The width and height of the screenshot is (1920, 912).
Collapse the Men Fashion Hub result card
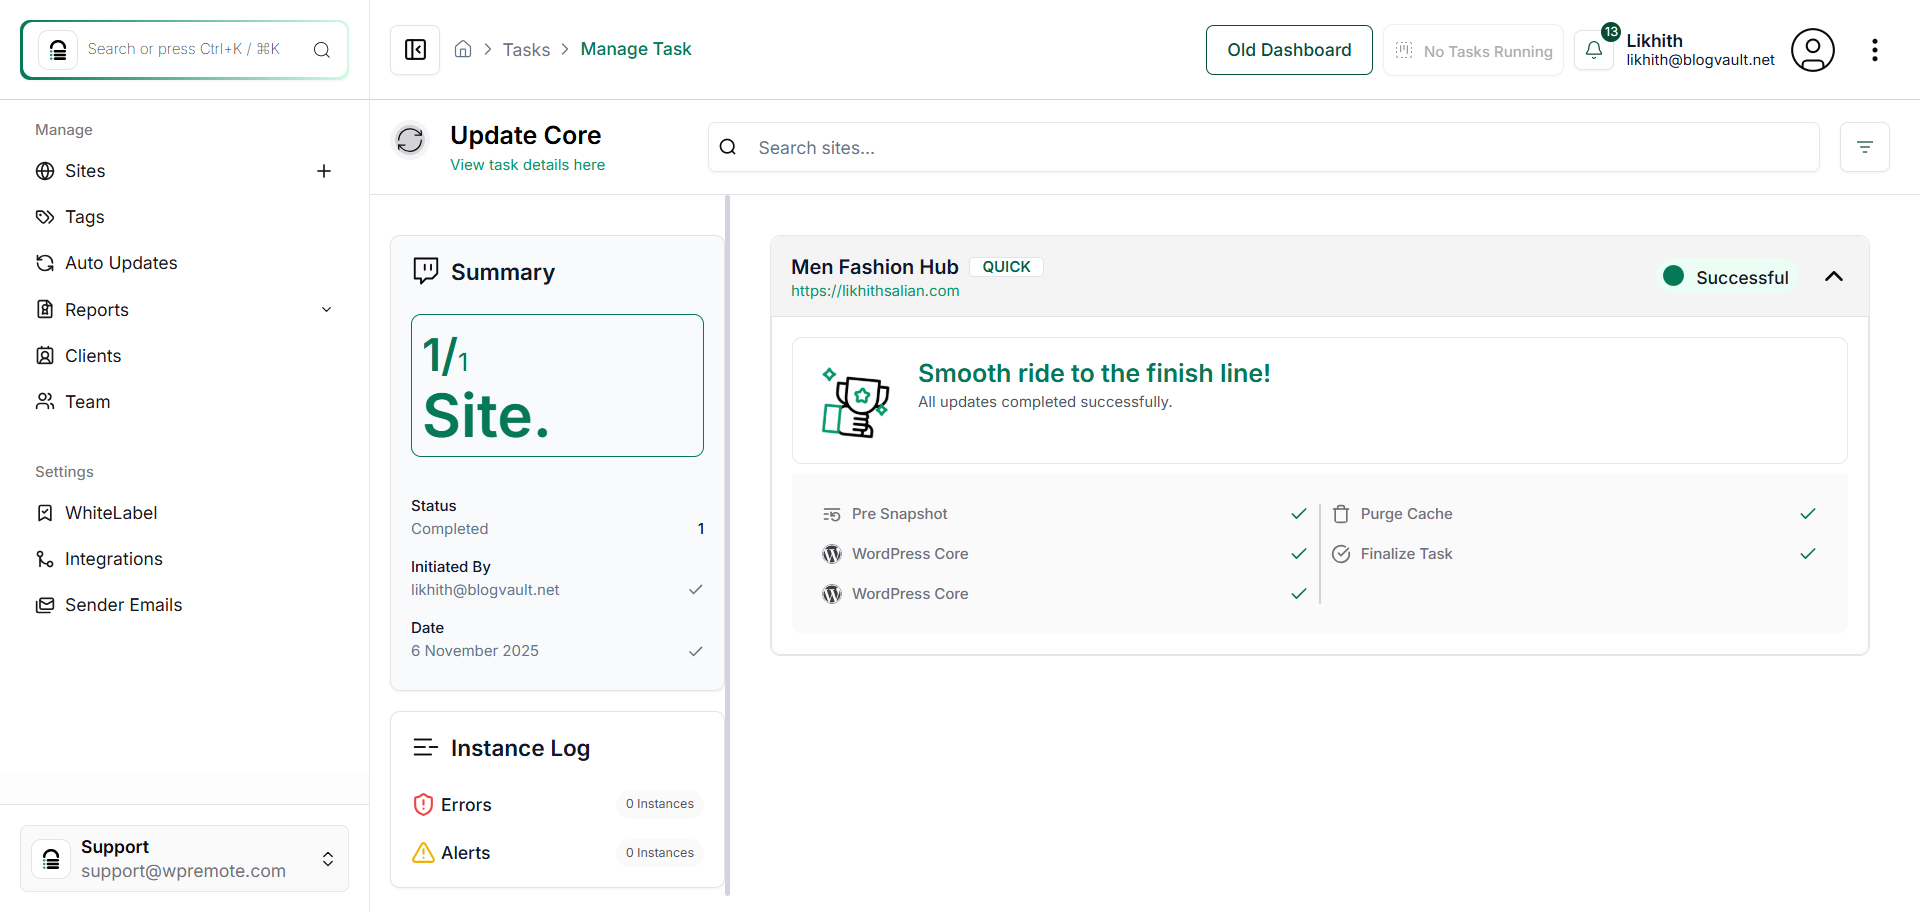pos(1834,277)
